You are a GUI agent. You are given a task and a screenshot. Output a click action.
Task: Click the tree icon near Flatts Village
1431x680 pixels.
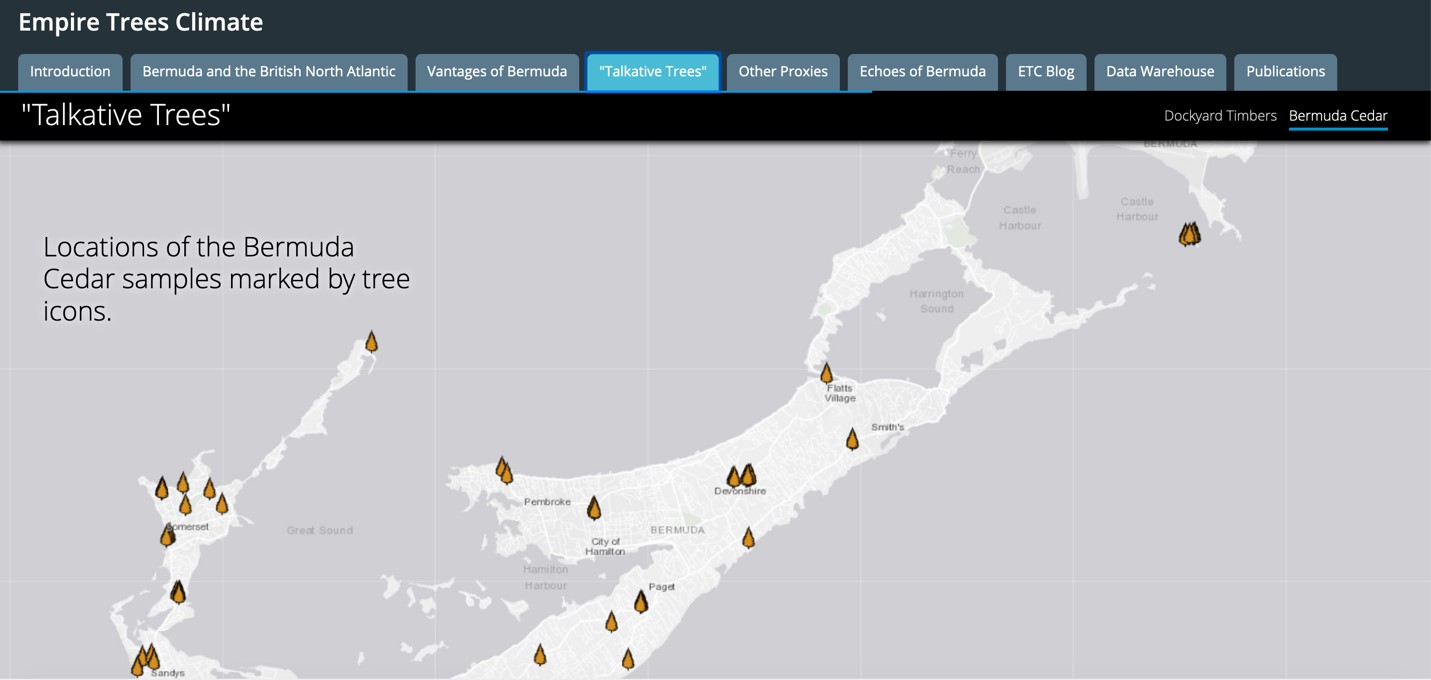tap(826, 373)
